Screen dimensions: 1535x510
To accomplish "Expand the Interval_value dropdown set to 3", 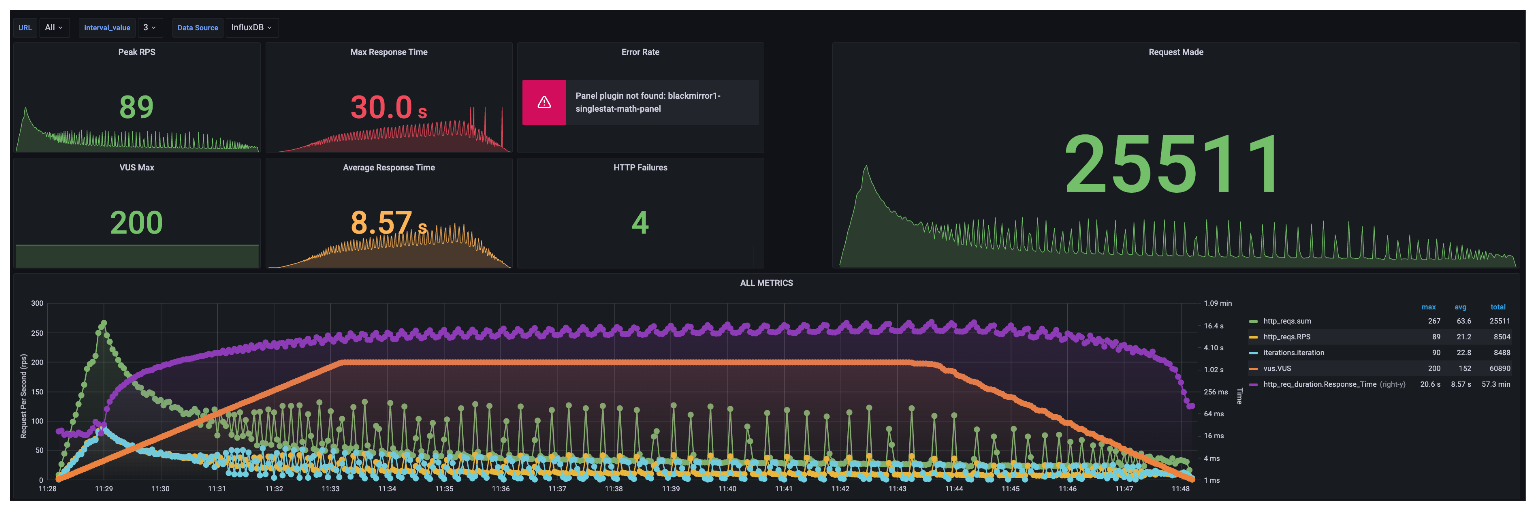I will (150, 27).
